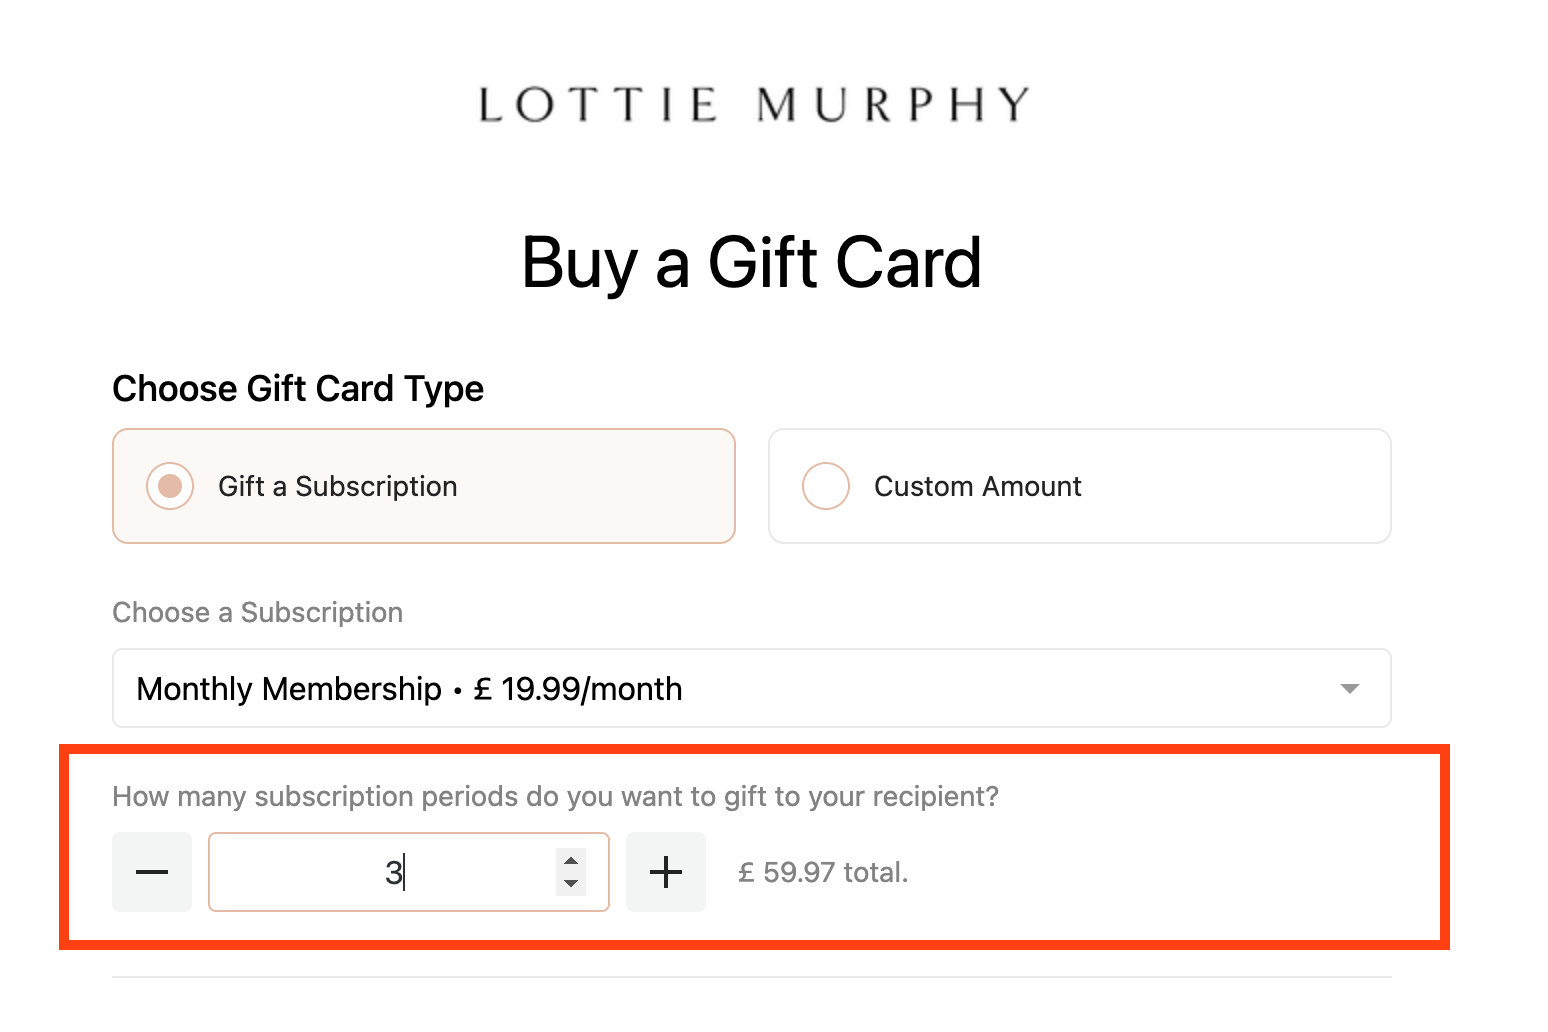Image resolution: width=1548 pixels, height=1032 pixels.
Task: Select Custom Amount gift card type
Action: click(1079, 486)
